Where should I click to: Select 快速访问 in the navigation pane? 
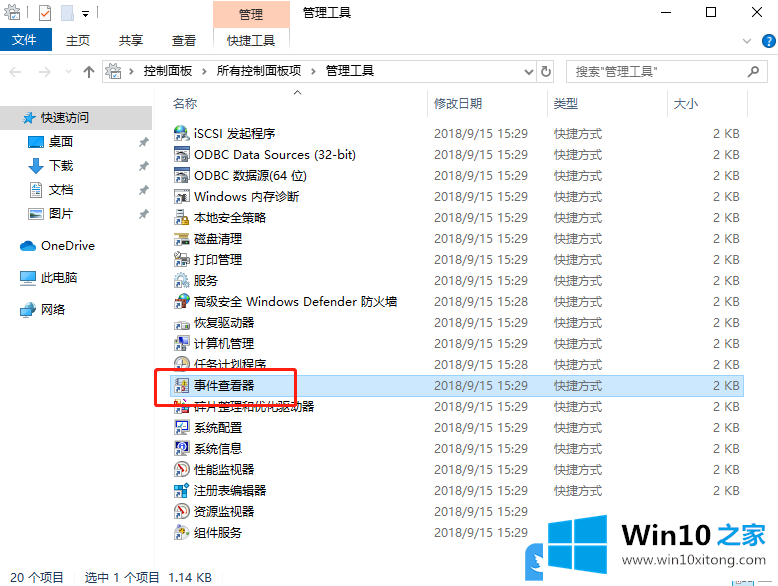[76, 118]
